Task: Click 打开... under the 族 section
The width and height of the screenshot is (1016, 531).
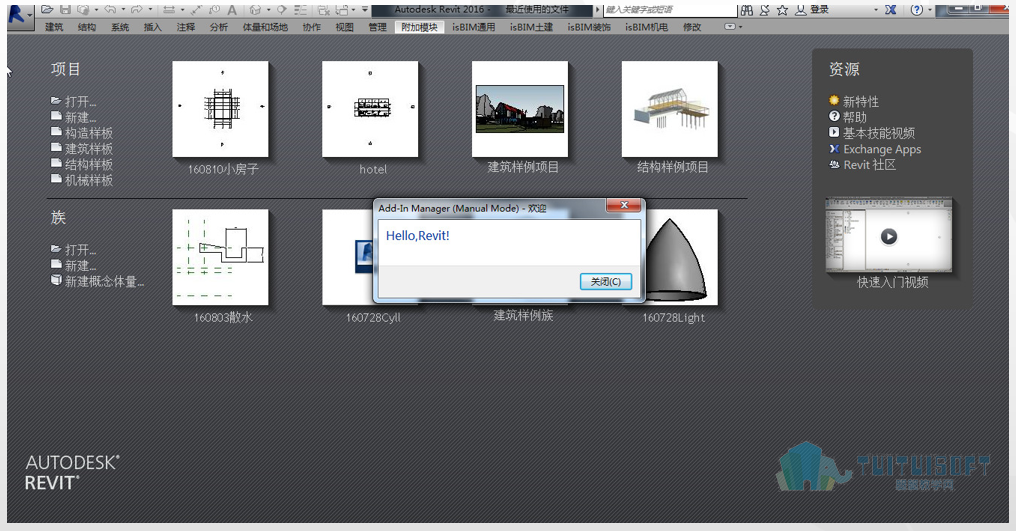Action: 80,250
